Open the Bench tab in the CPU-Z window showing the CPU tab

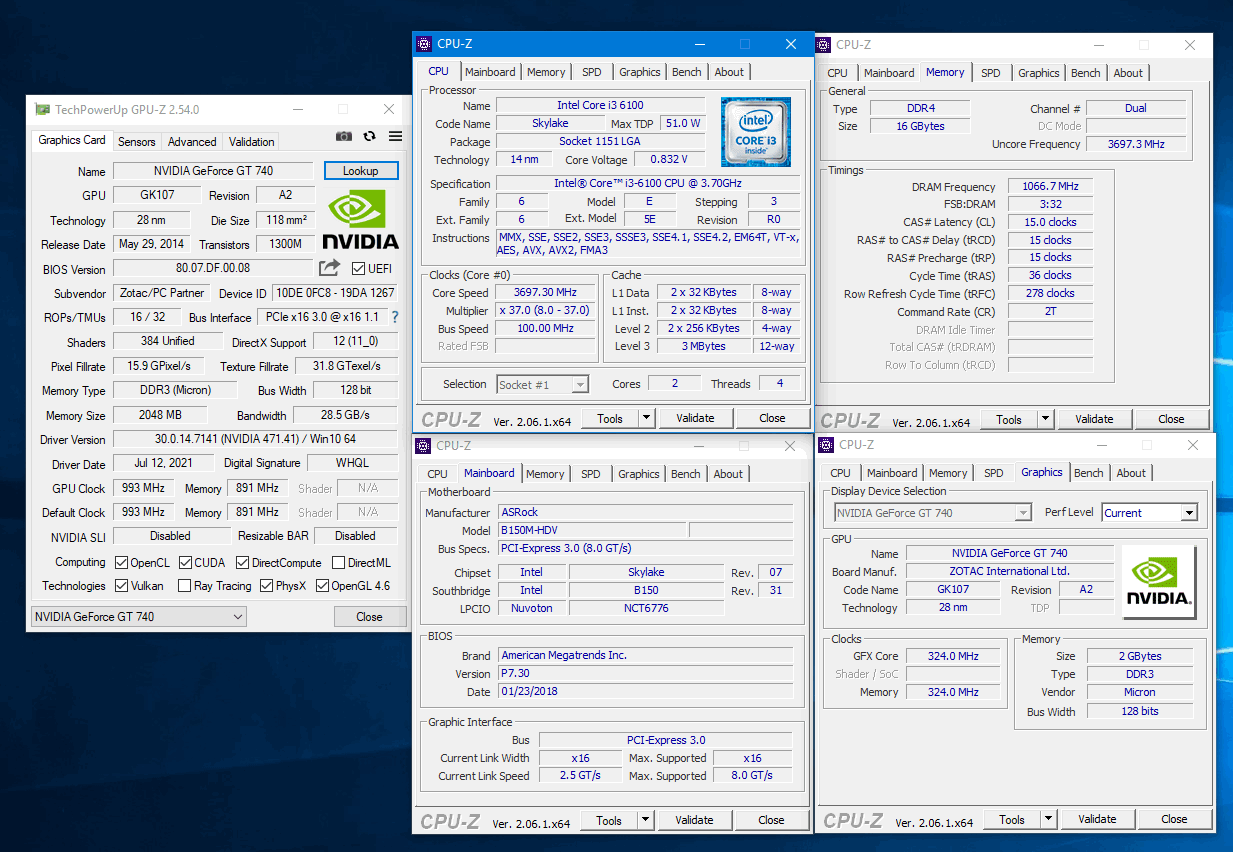[x=687, y=72]
